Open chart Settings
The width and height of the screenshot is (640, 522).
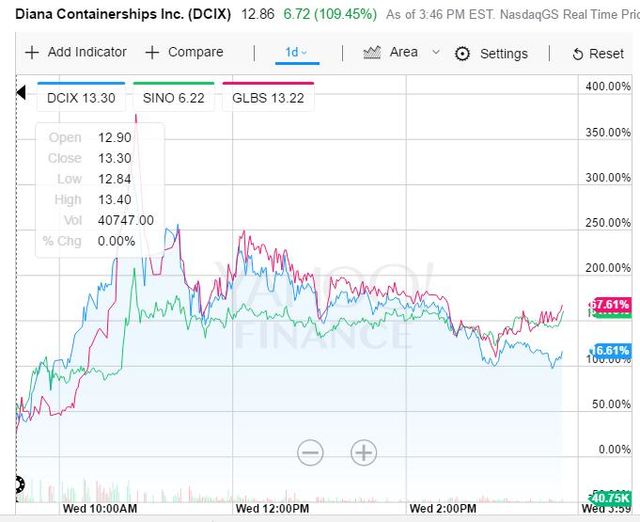coord(503,54)
